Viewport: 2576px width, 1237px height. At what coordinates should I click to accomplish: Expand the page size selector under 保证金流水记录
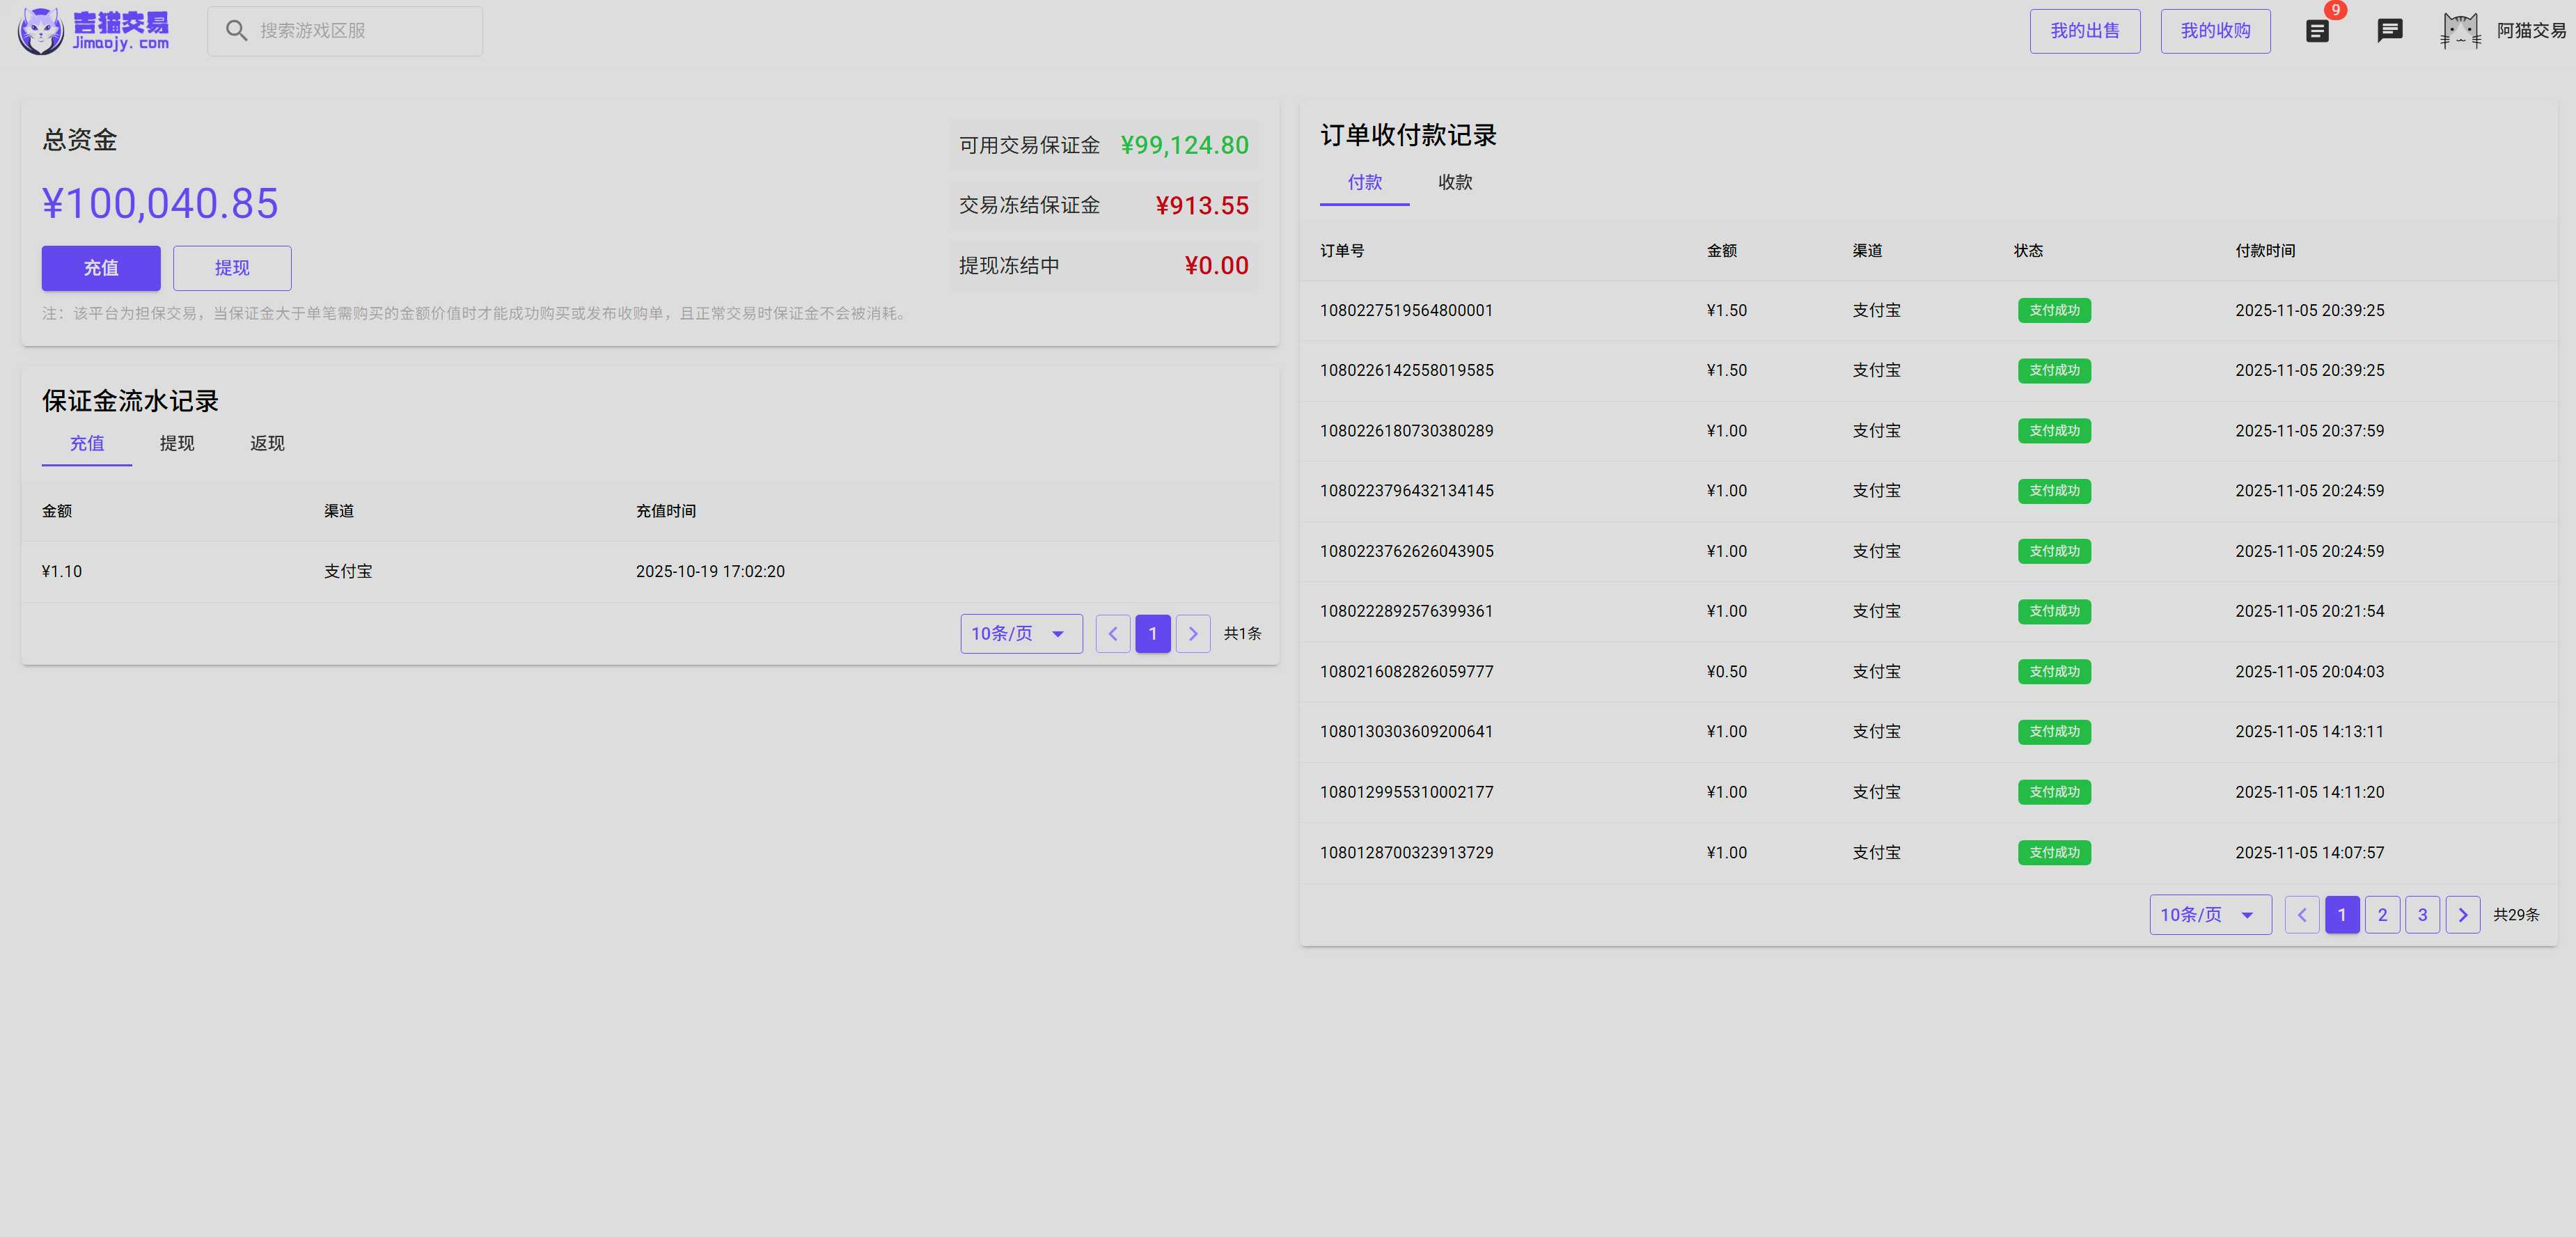(1020, 633)
